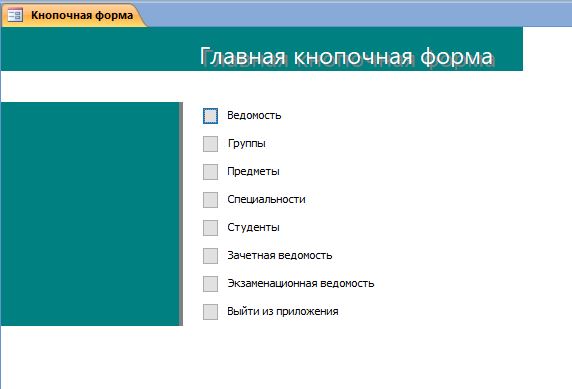Click the square button next to Зачетная ведомость
The width and height of the screenshot is (572, 389).
pyautogui.click(x=210, y=256)
